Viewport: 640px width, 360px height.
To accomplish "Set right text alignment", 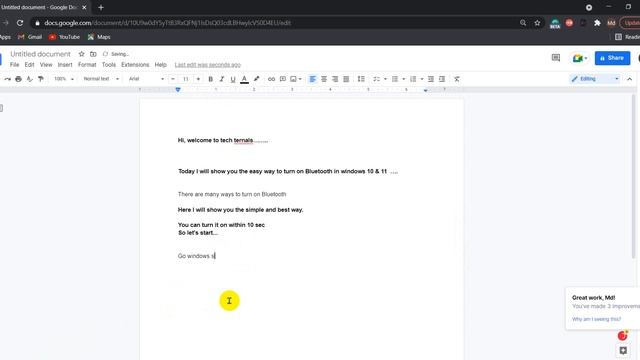I will (335, 79).
